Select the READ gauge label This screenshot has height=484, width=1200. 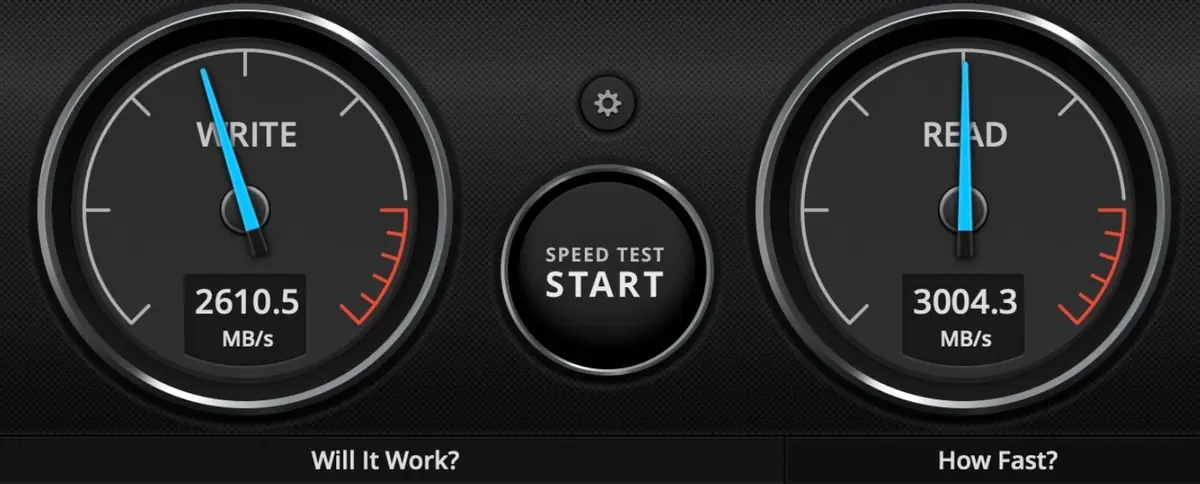[x=964, y=134]
